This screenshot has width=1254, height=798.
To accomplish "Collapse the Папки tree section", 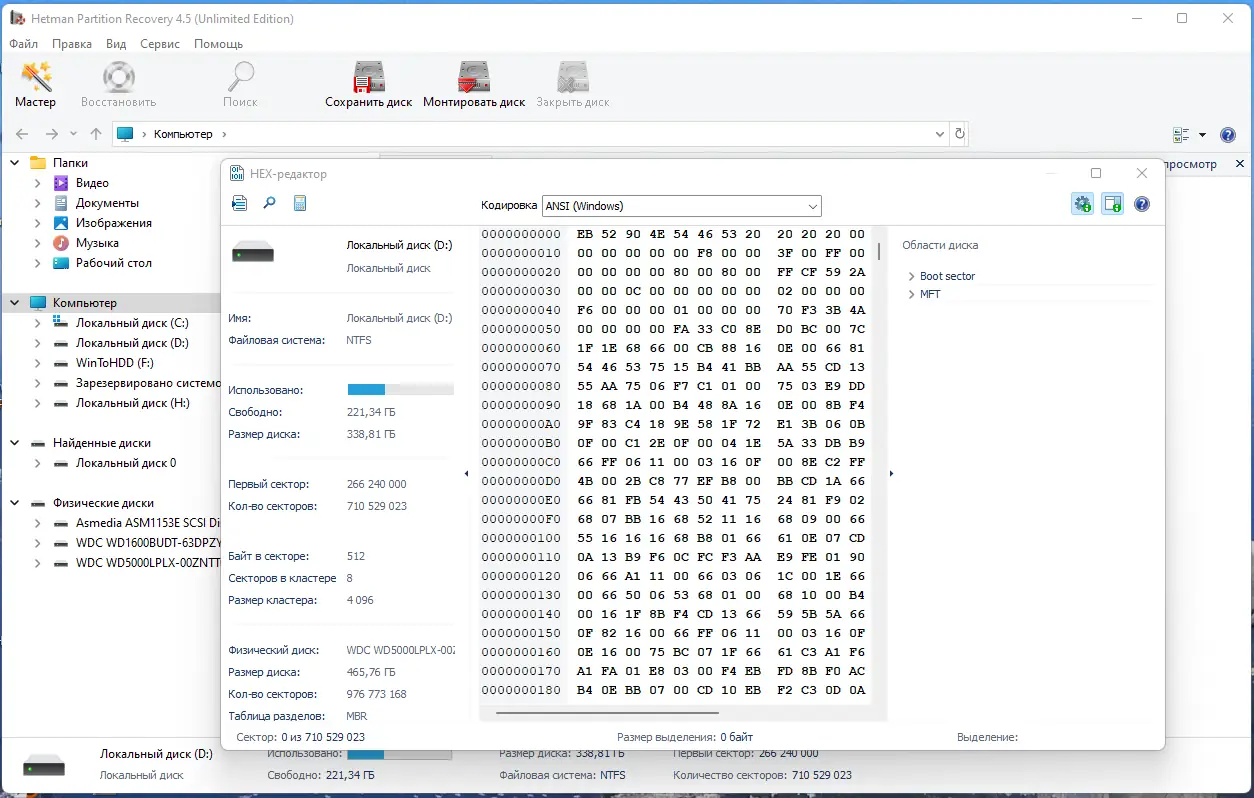I will click(x=15, y=163).
